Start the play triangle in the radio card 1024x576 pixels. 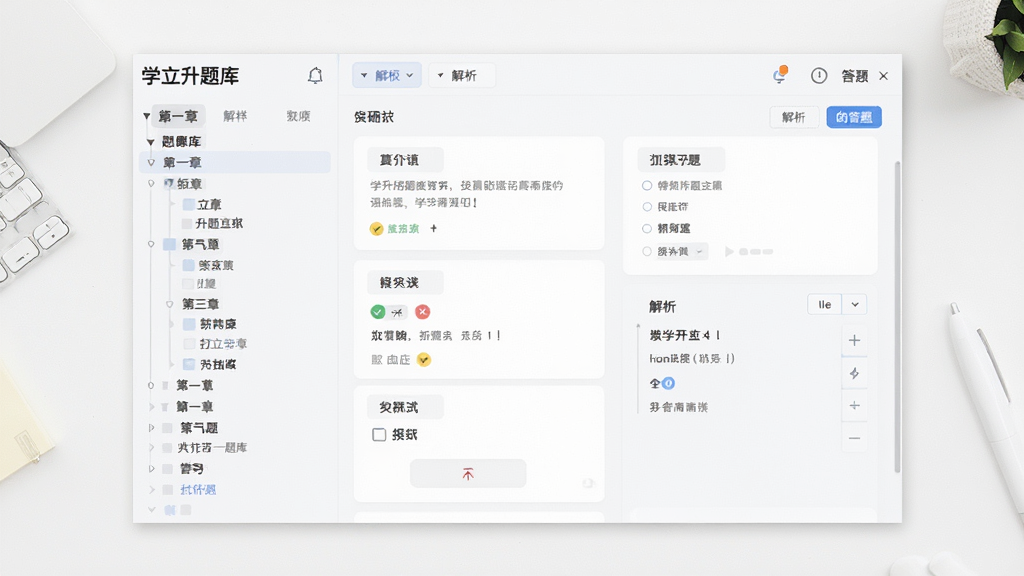[729, 251]
